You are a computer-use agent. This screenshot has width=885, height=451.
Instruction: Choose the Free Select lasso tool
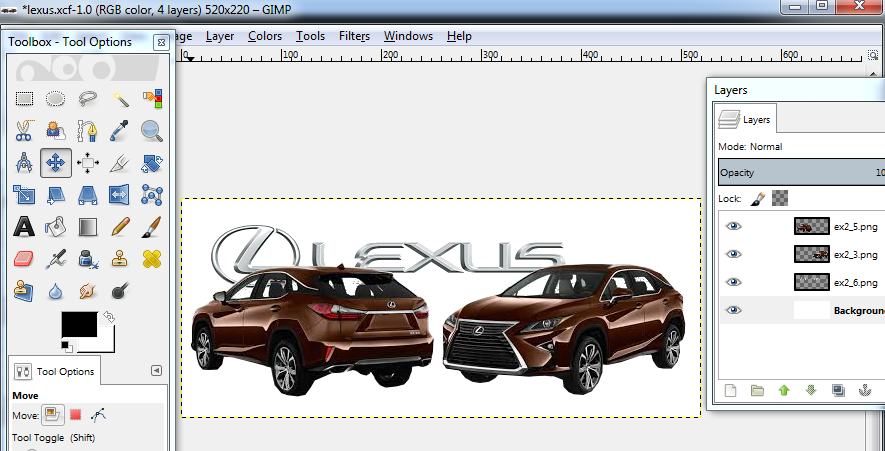click(88, 99)
